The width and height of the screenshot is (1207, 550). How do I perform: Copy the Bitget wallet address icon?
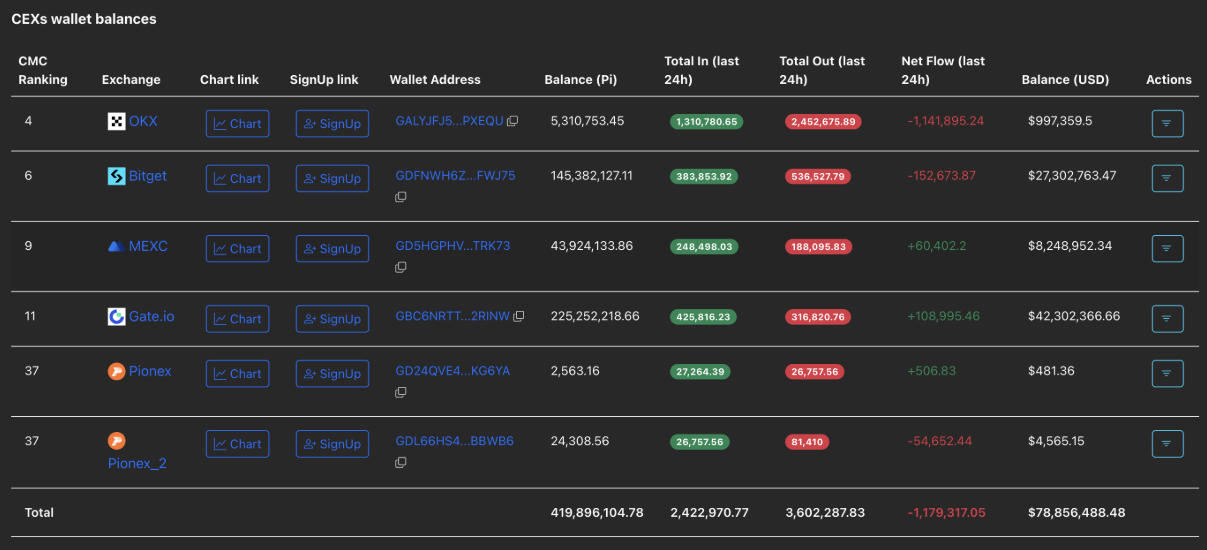tap(401, 197)
